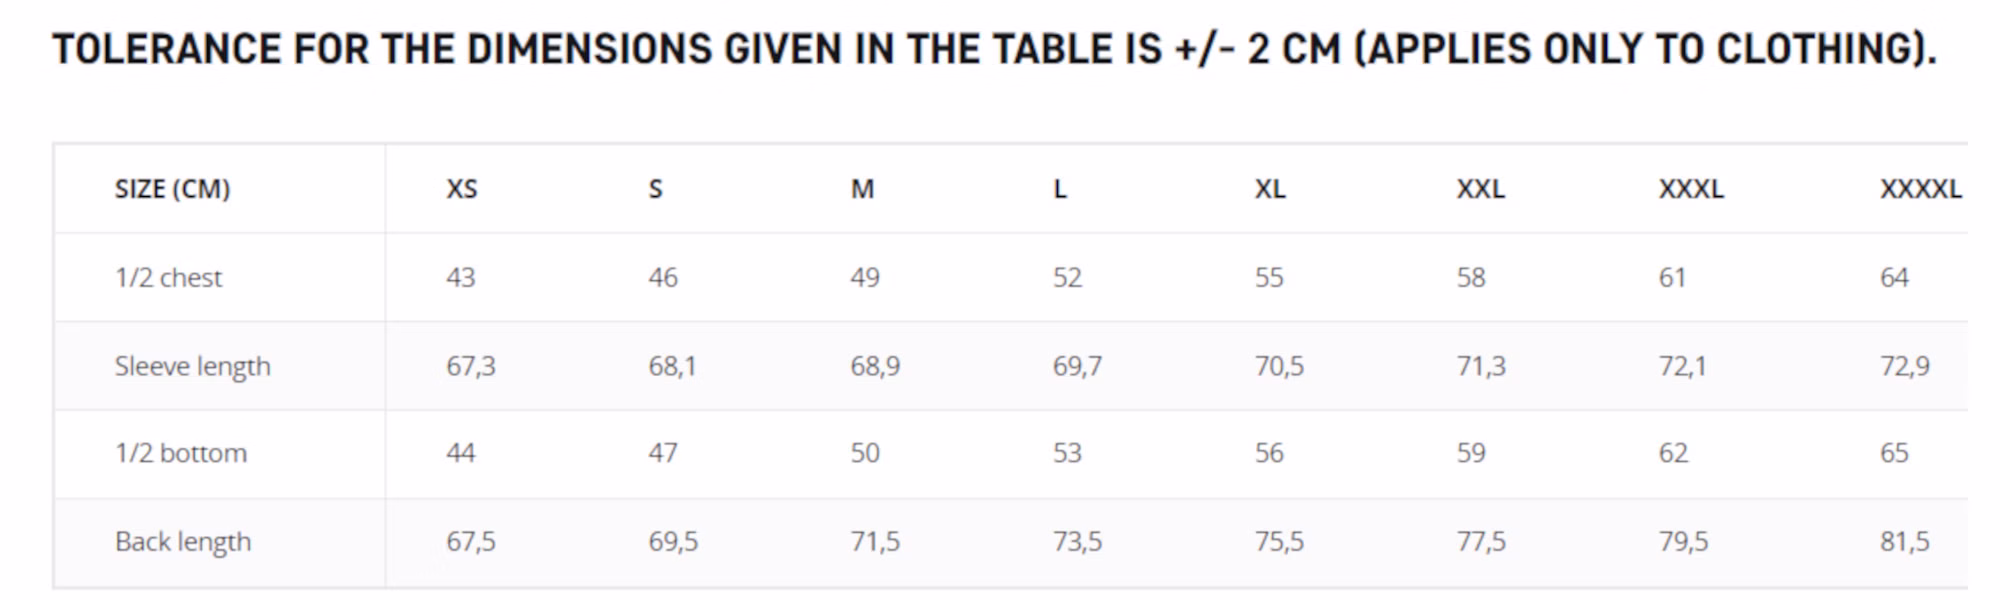Select the XS column header
Screen dimensions: 2000x600
[x=462, y=189]
